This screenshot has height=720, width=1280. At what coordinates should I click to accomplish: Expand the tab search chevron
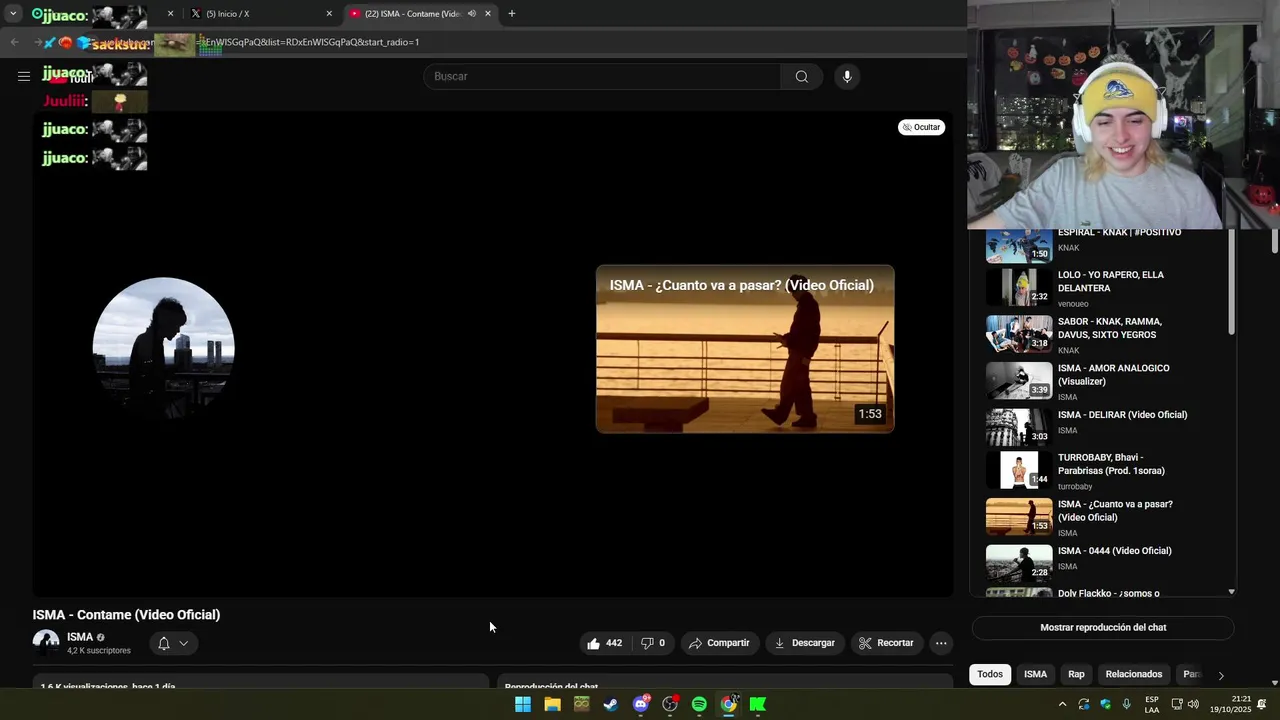coord(13,14)
